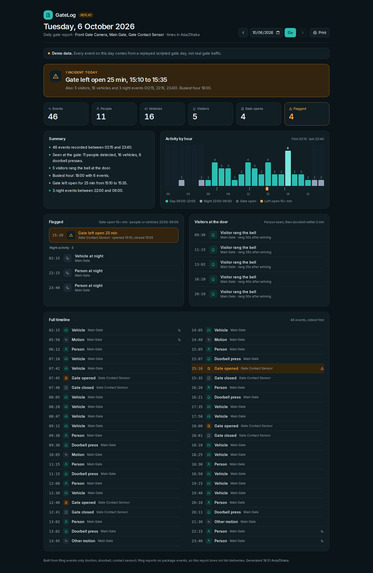Click the tallest bar in the Activity chart
The height and width of the screenshot is (573, 373).
288,168
